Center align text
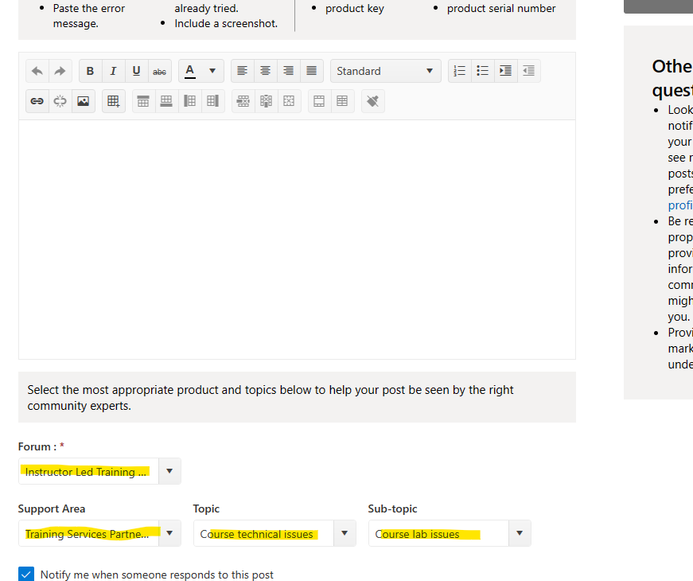This screenshot has height=581, width=693. (265, 71)
